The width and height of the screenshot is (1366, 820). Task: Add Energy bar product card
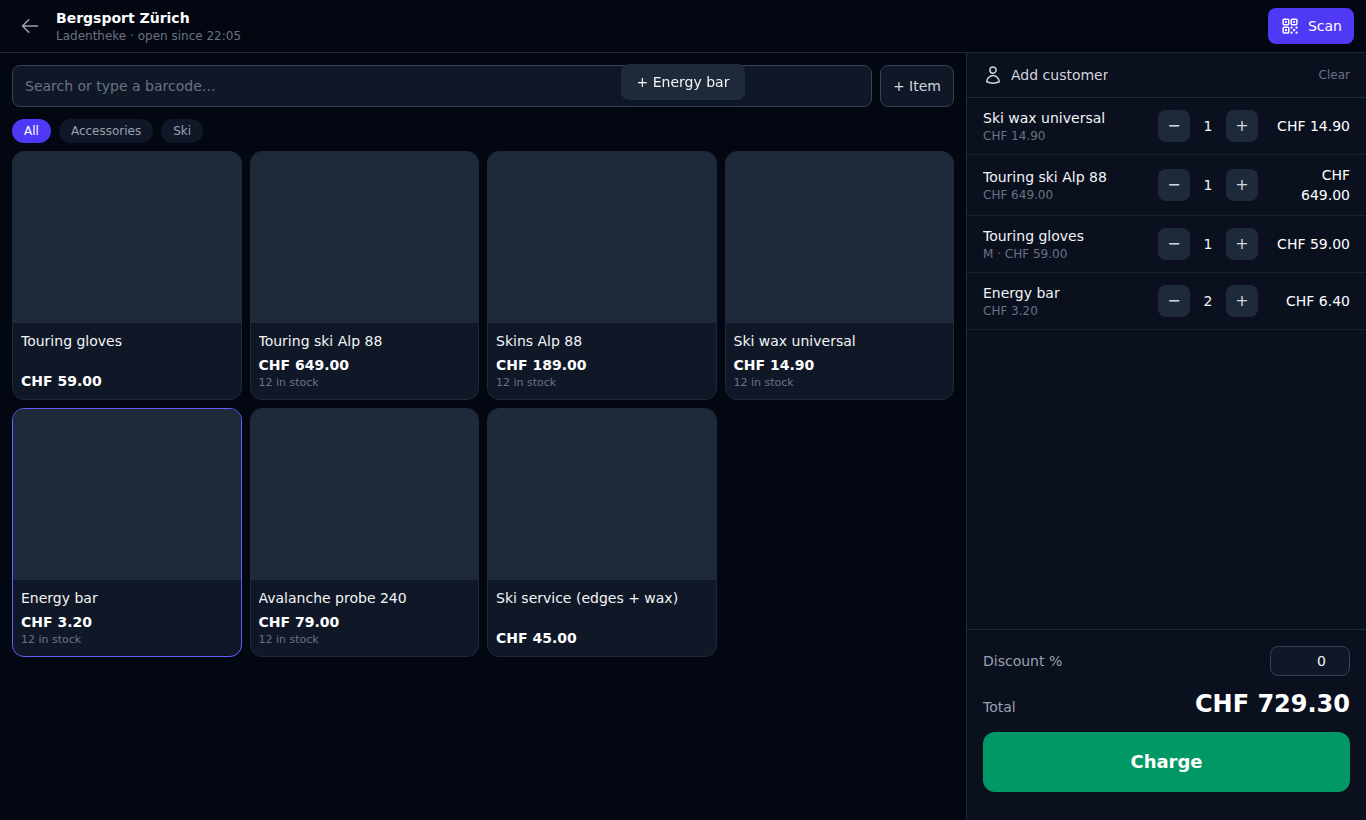127,532
